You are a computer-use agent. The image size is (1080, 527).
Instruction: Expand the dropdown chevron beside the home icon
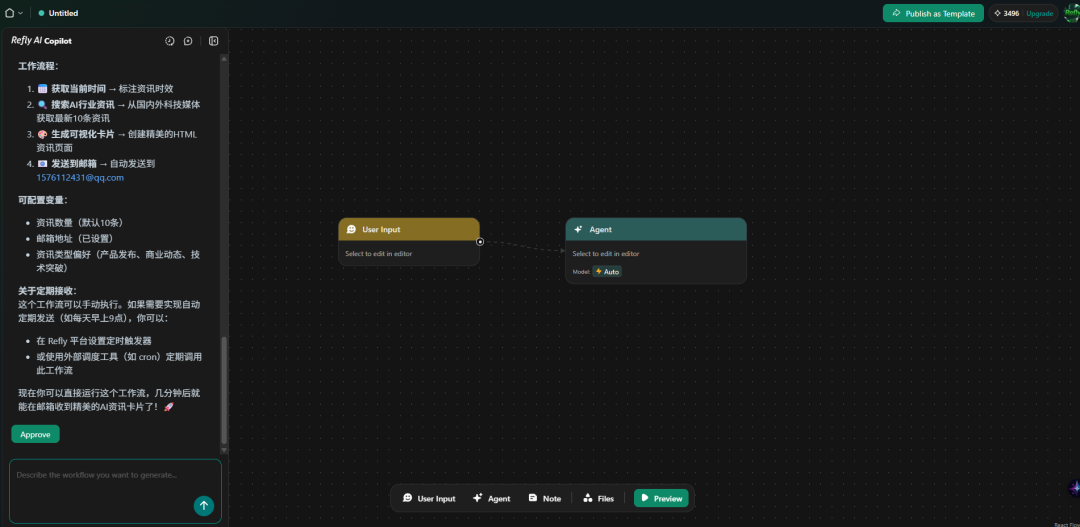(x=21, y=13)
